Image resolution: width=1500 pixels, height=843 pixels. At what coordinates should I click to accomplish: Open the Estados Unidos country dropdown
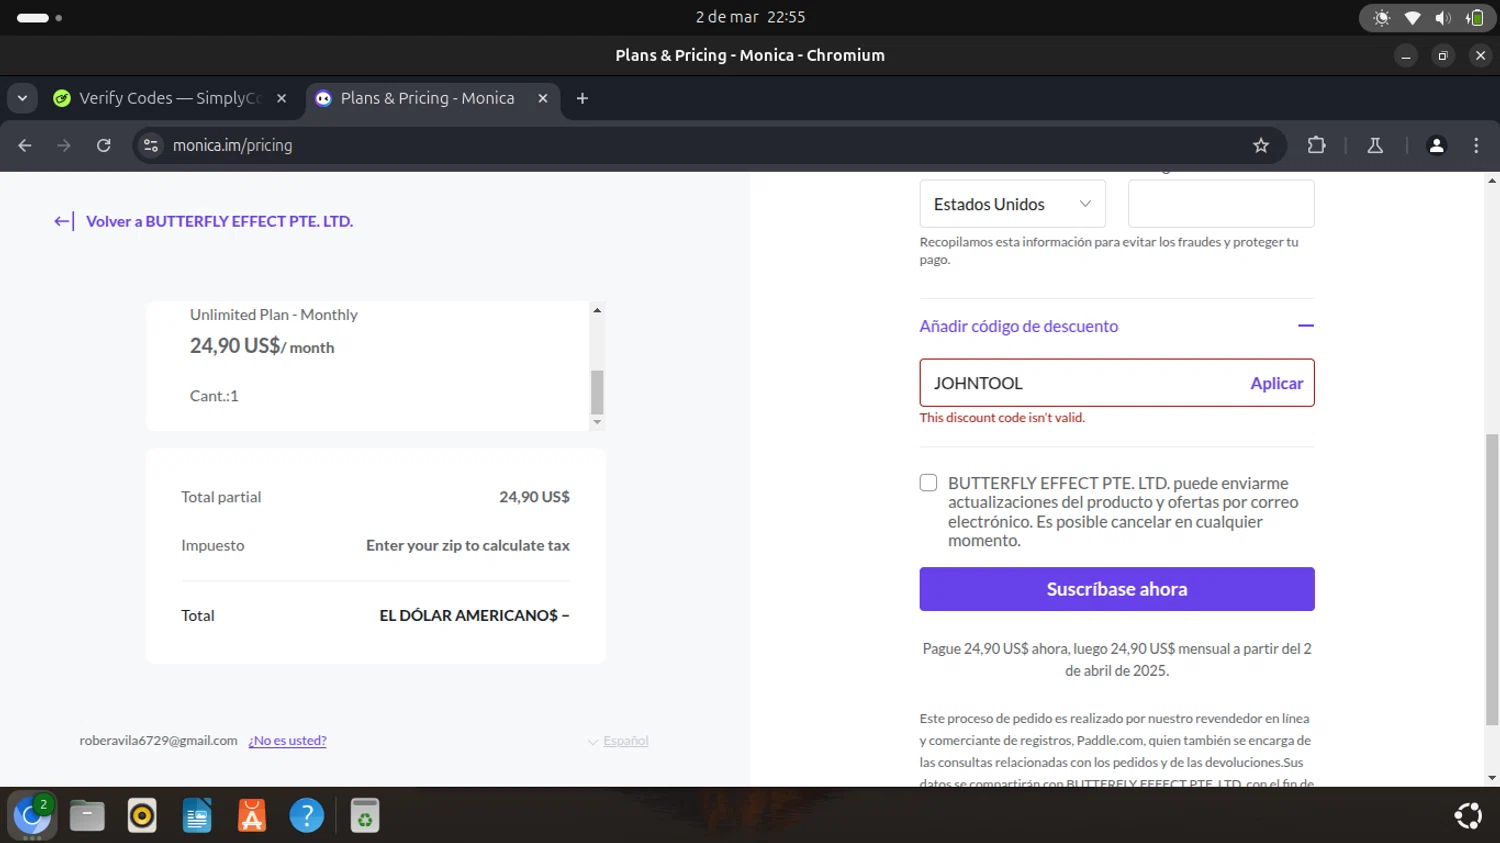coord(1012,204)
